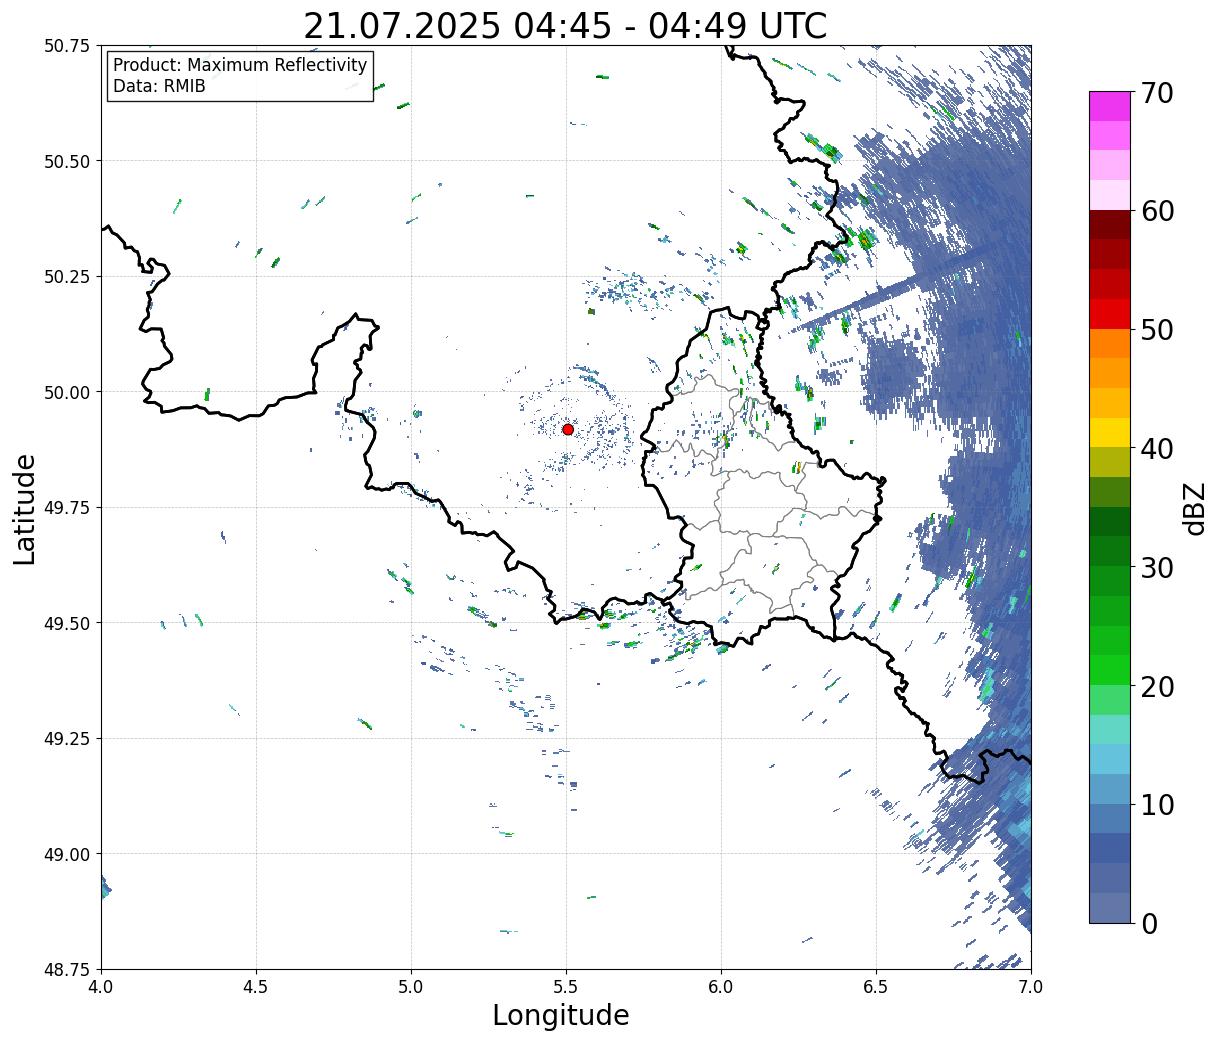Click the colorbar tick label 40

pyautogui.click(x=1156, y=449)
